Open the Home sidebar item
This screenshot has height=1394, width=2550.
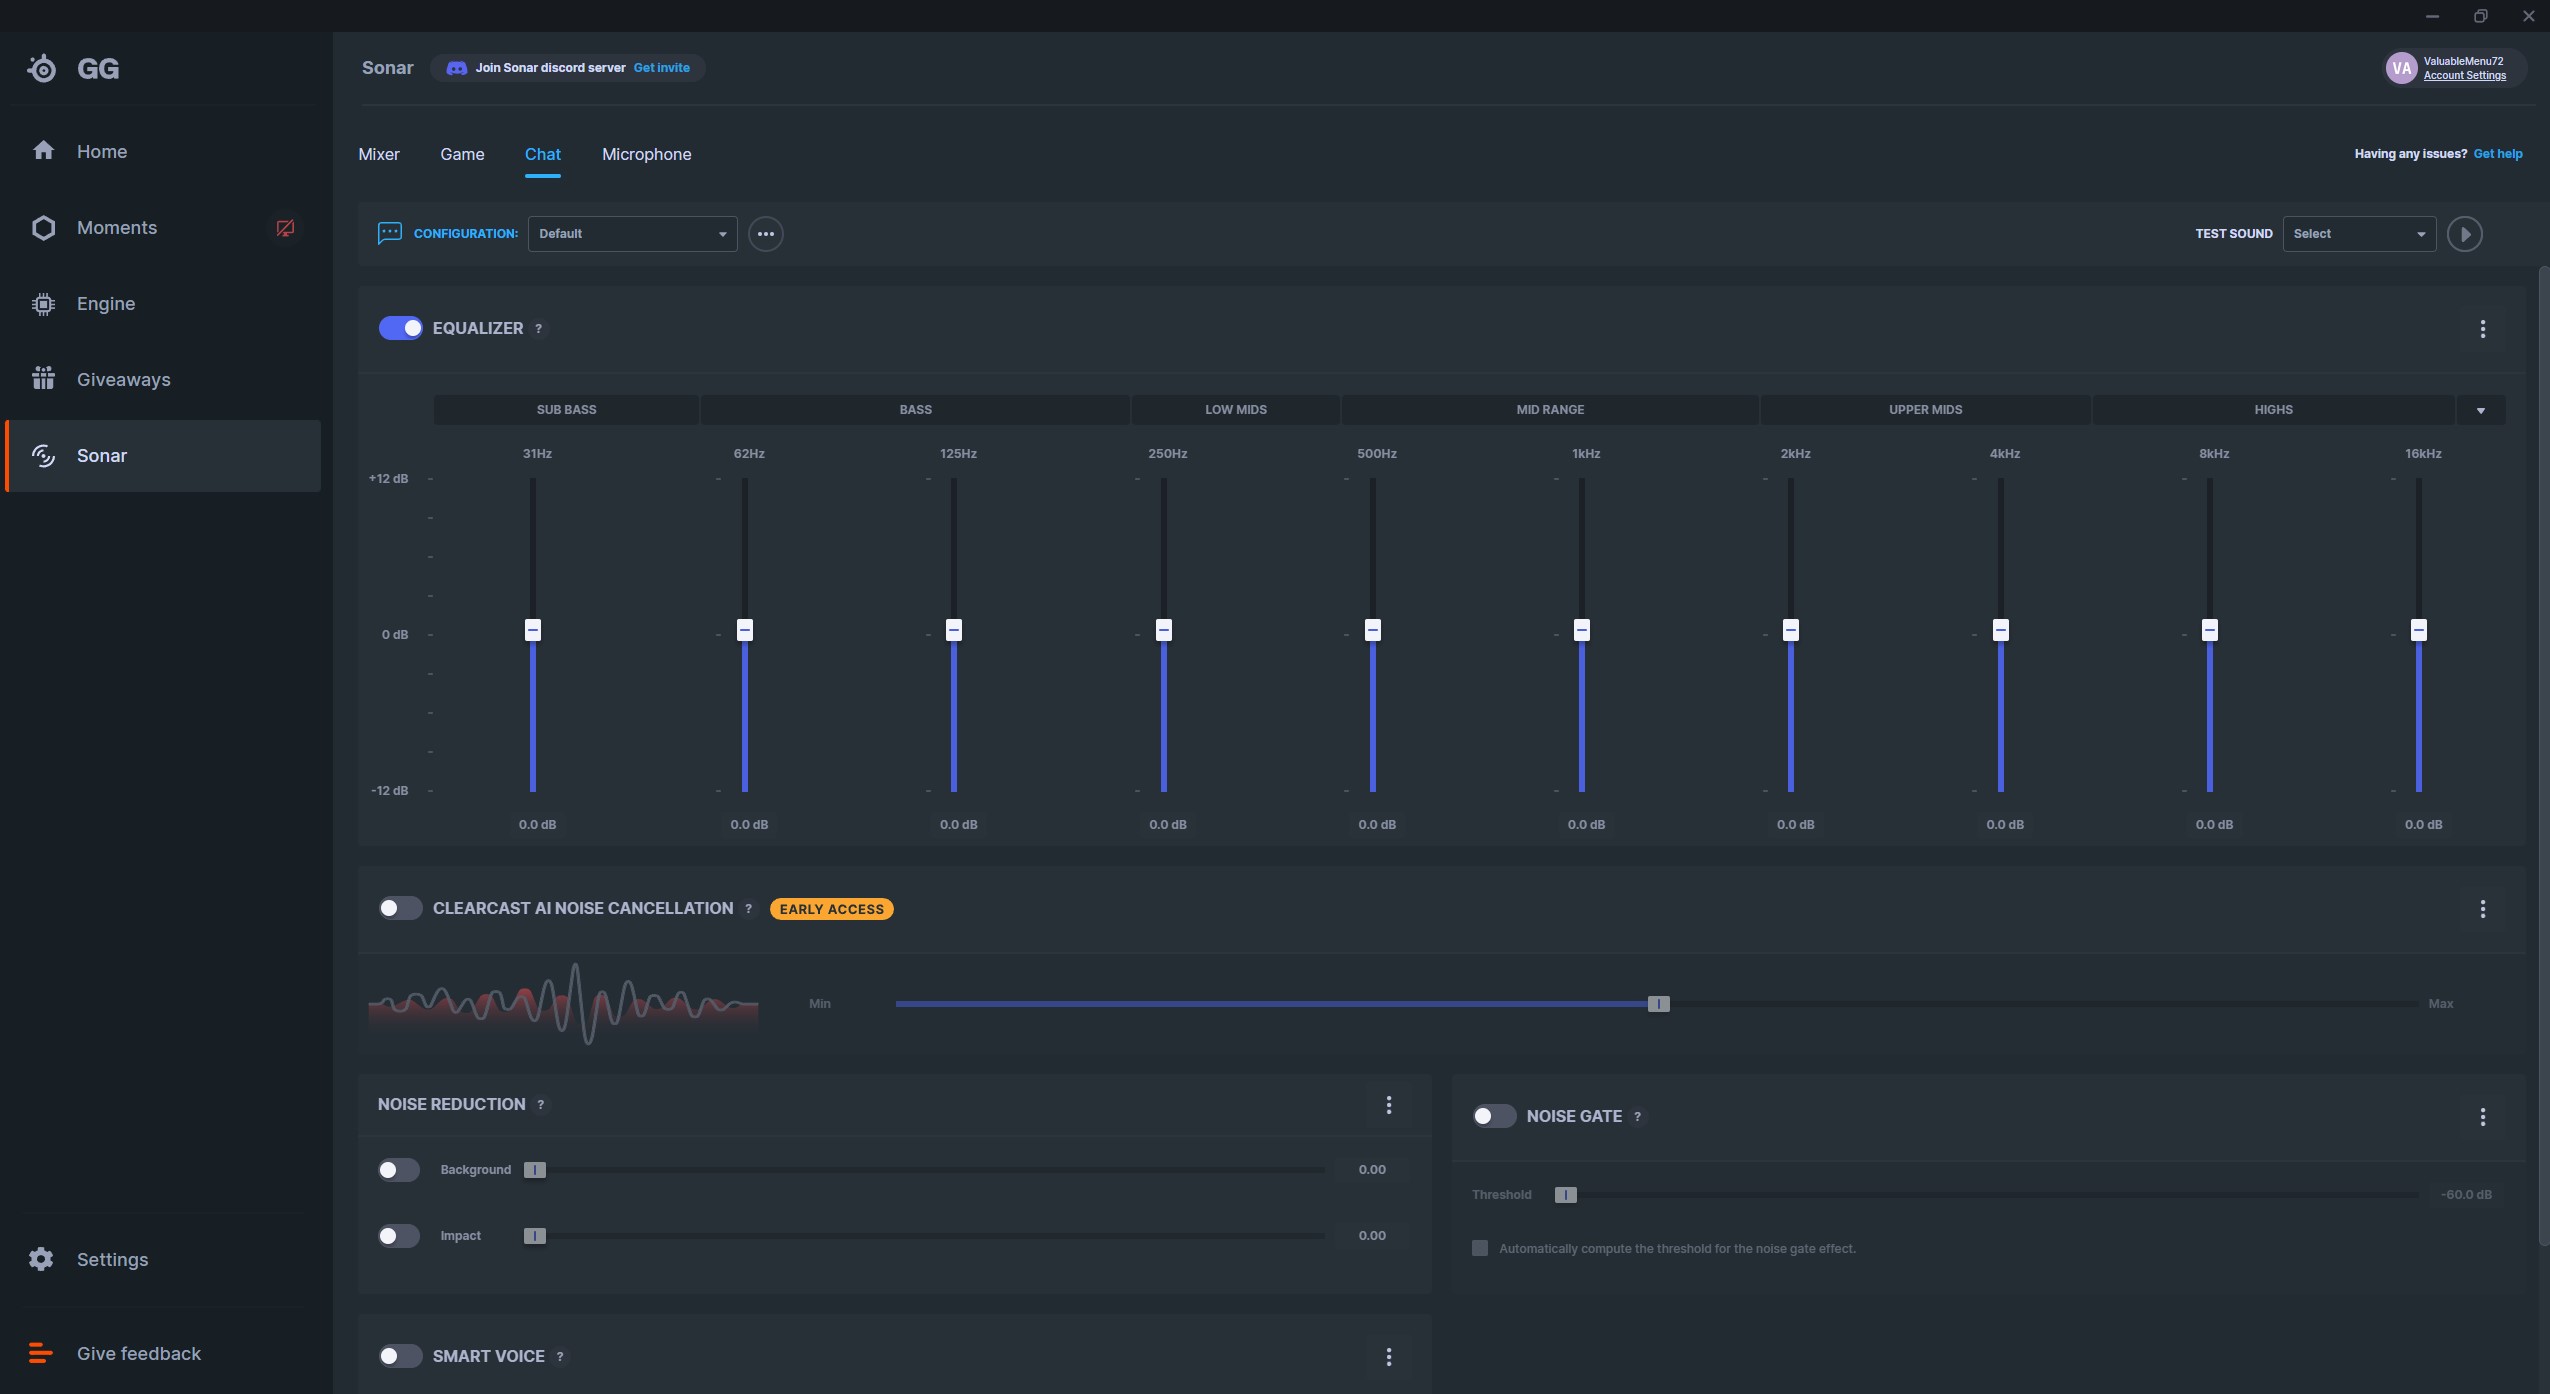point(162,151)
